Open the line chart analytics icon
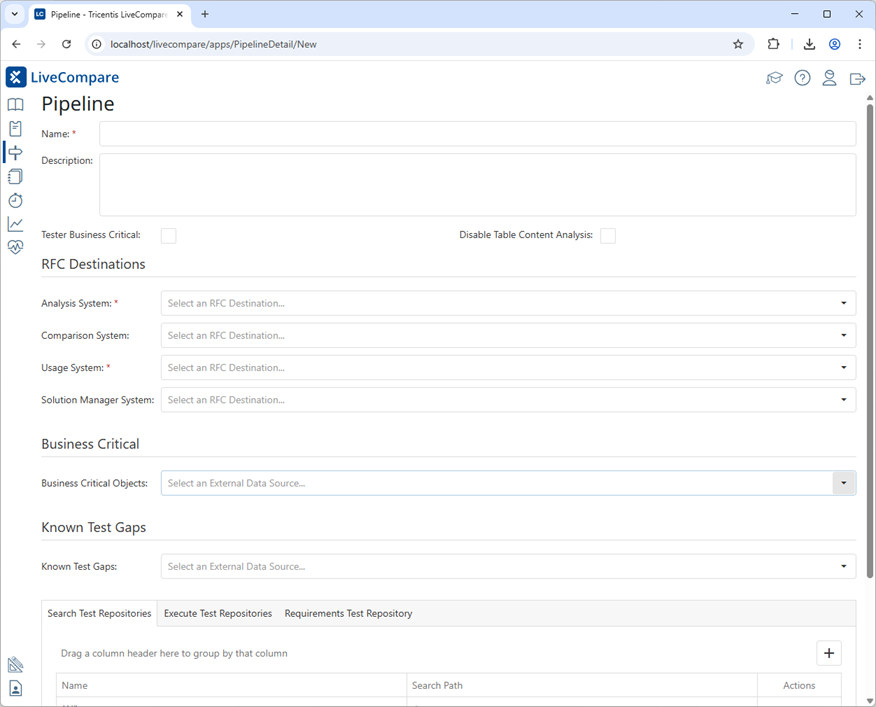 15,224
